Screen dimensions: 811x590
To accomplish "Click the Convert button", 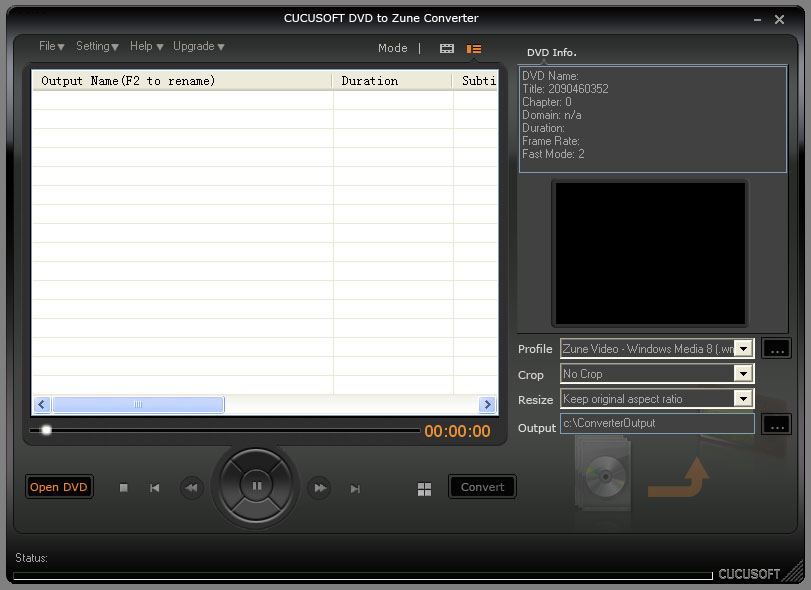I will [482, 487].
